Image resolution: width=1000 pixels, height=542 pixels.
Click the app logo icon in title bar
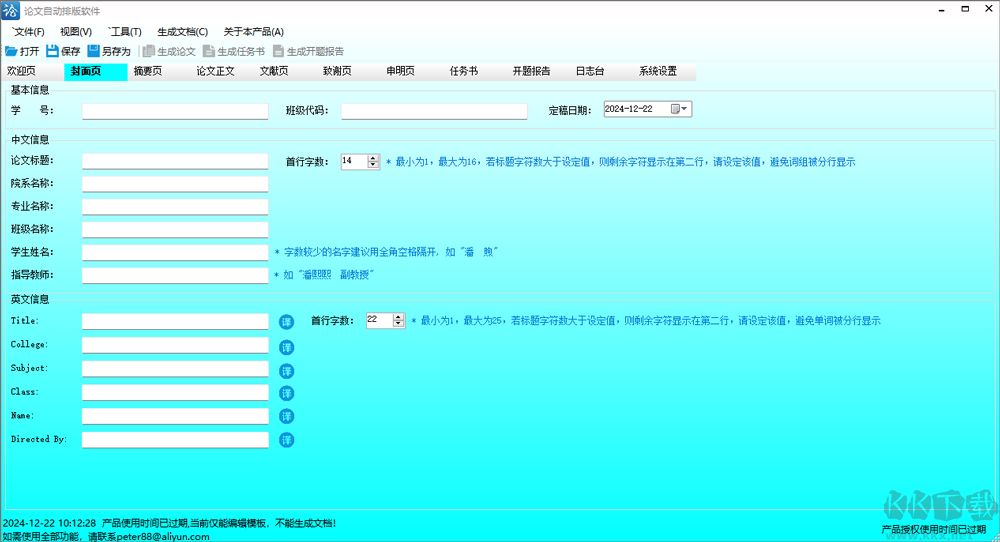pos(11,11)
